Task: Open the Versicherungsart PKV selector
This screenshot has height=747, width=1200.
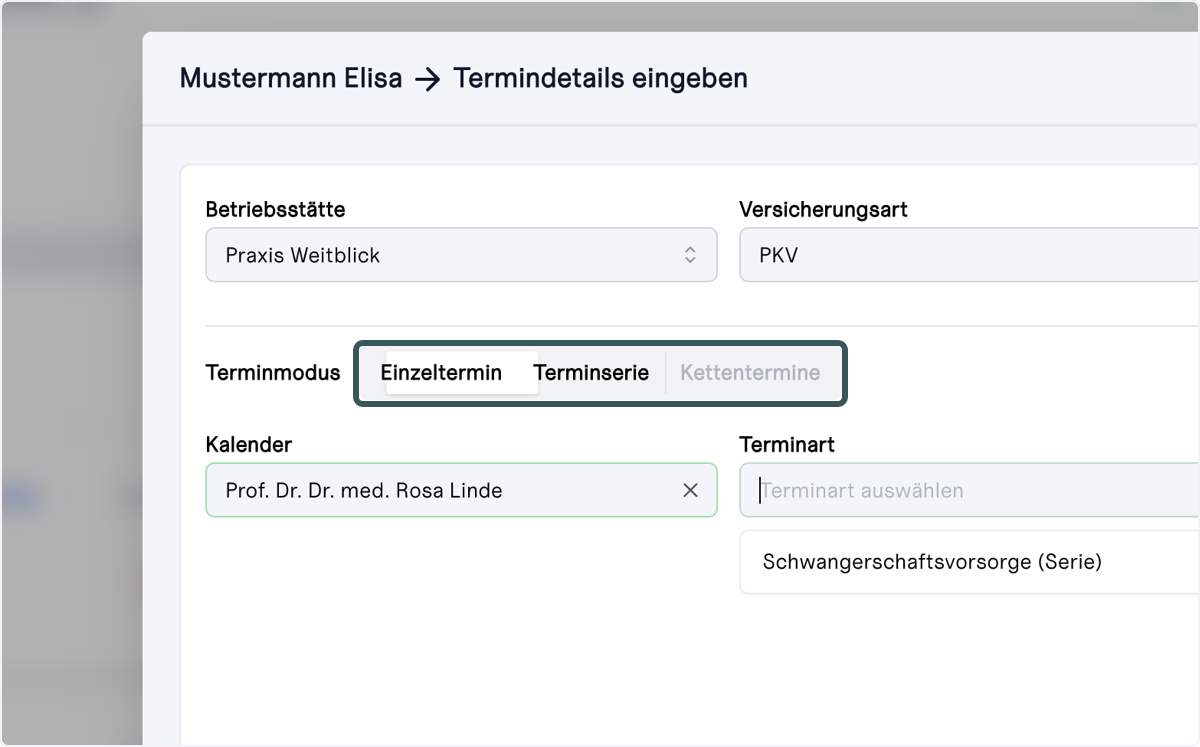Action: pos(969,255)
